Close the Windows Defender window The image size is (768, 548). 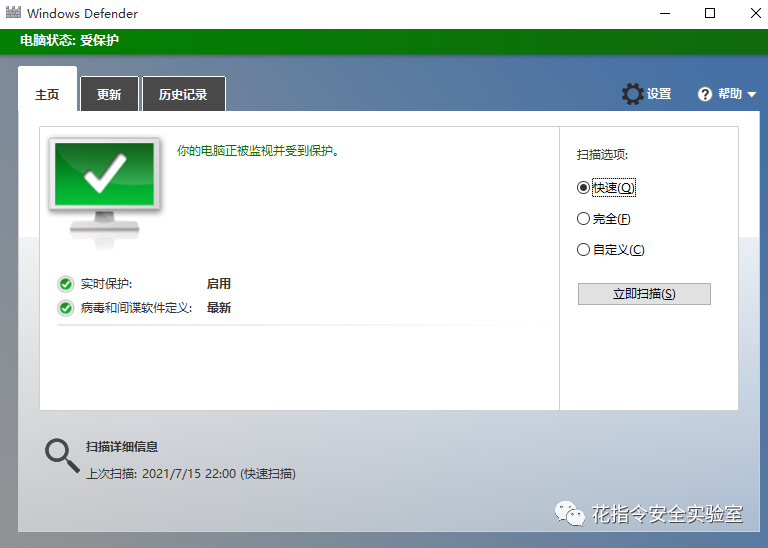[x=755, y=13]
